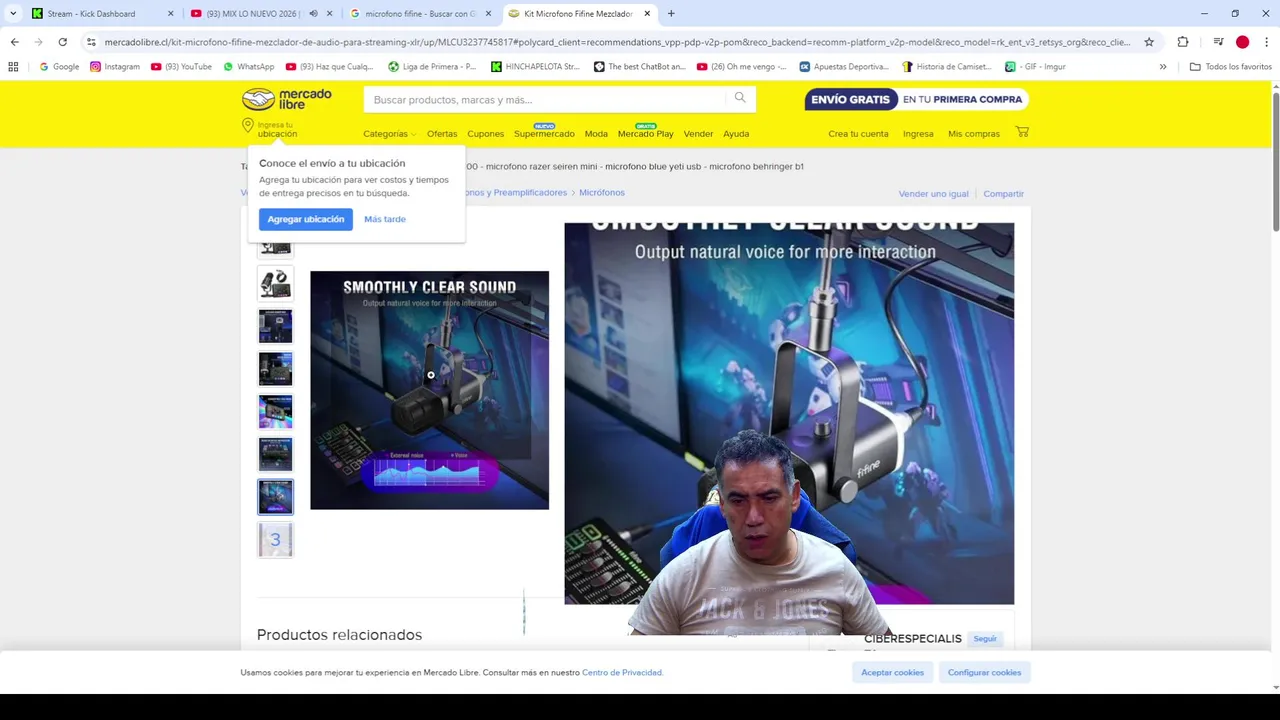The image size is (1280, 720).
Task: Mute the YouTube tab audio icon
Action: click(x=313, y=14)
